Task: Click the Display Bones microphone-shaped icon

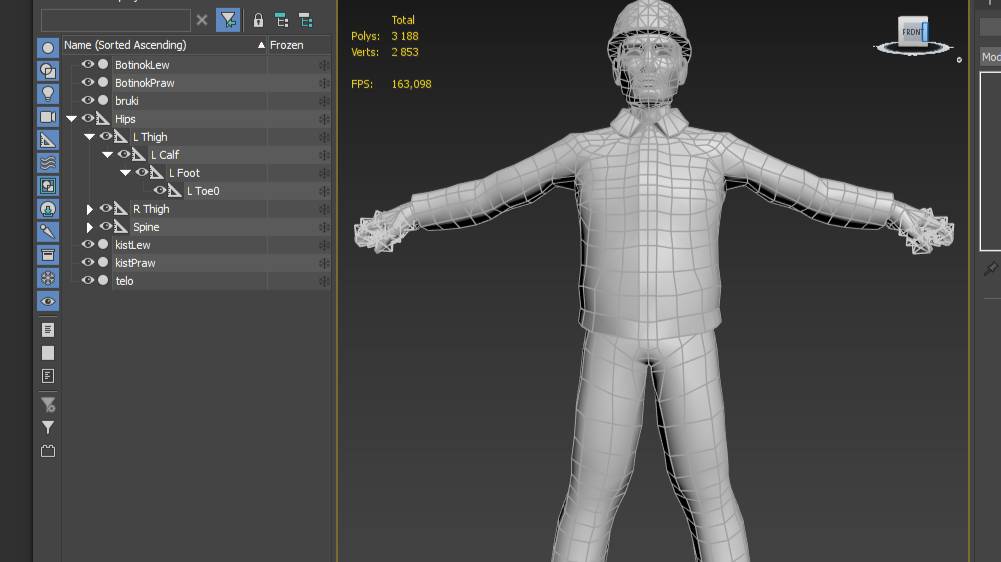Action: [47, 232]
